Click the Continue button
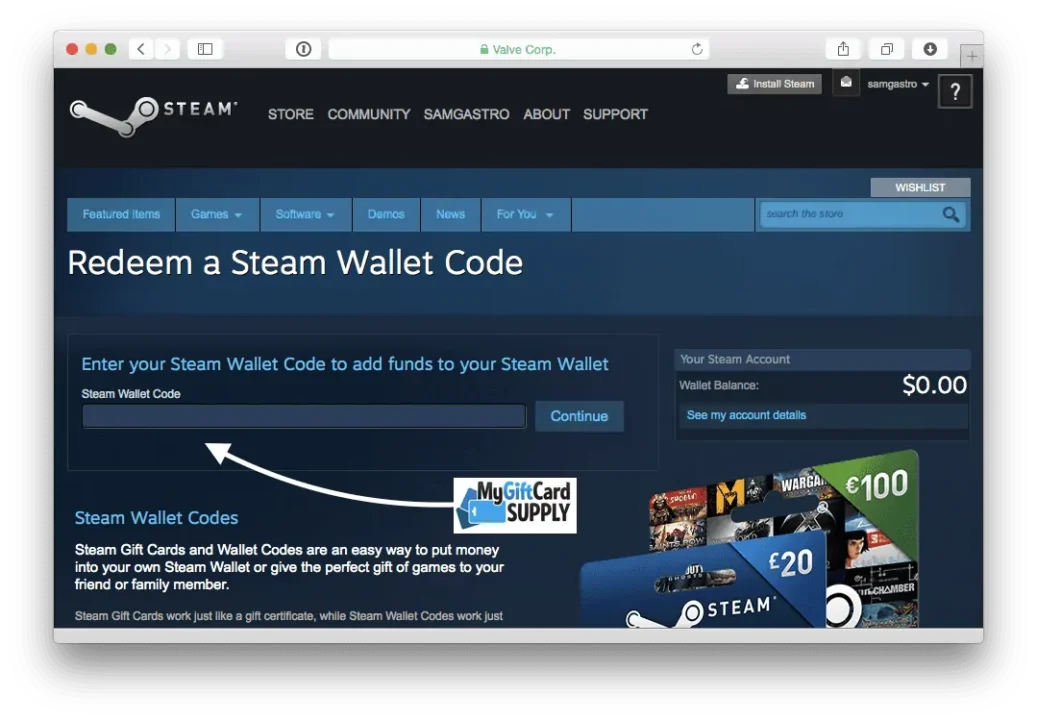The image size is (1037, 720). (x=579, y=416)
